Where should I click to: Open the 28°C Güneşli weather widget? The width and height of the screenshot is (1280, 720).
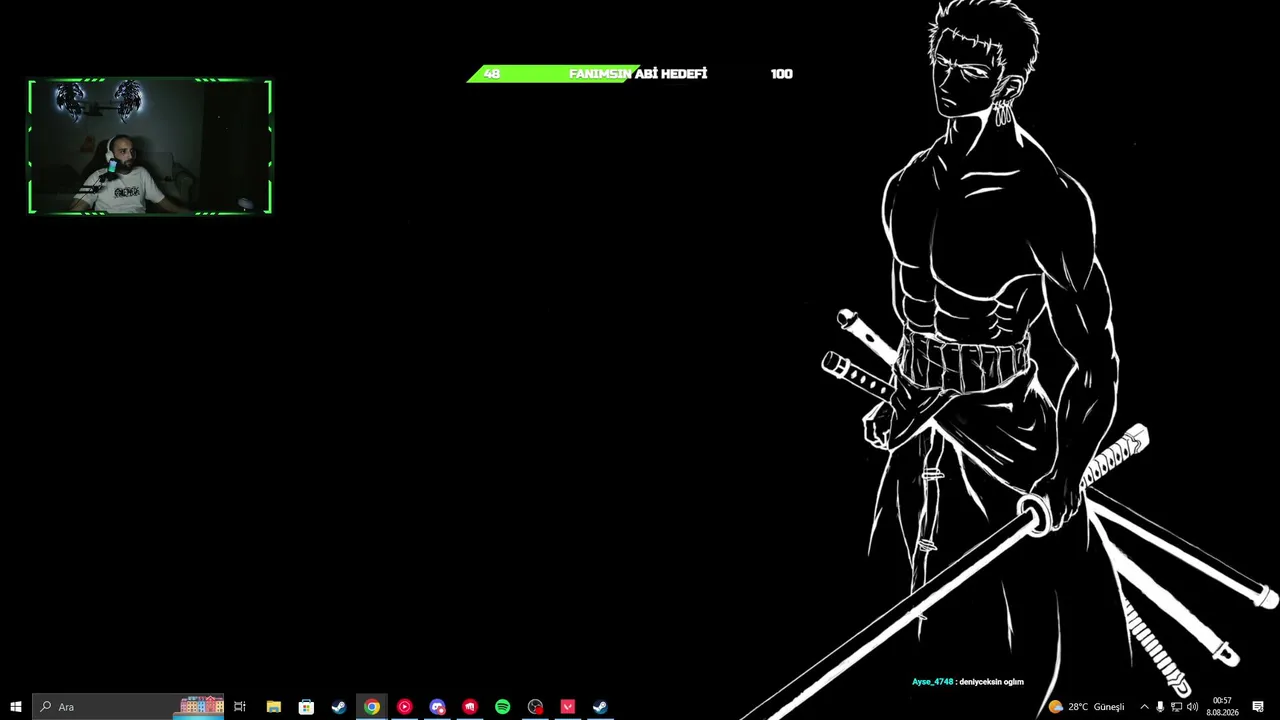(x=1087, y=707)
